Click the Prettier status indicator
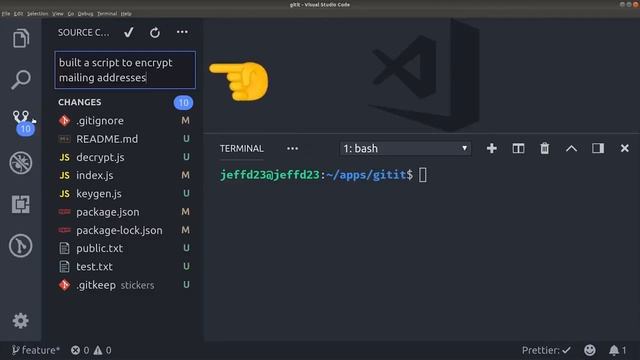The height and width of the screenshot is (360, 640). pos(546,350)
